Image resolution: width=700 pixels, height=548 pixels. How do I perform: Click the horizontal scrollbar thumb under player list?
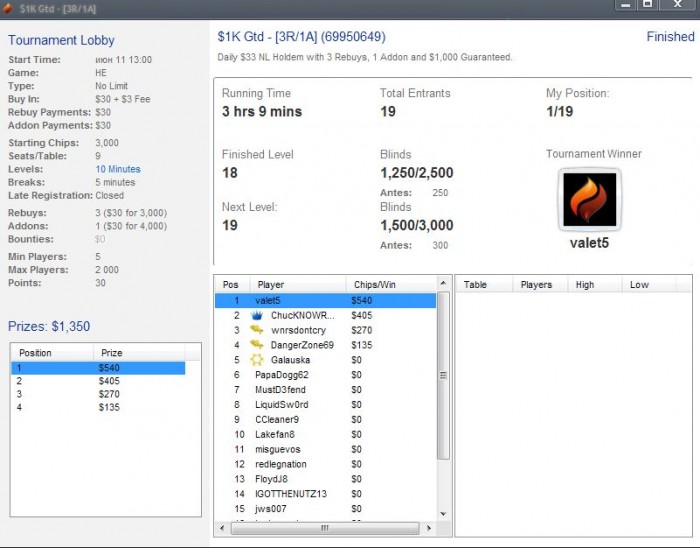[x=325, y=528]
